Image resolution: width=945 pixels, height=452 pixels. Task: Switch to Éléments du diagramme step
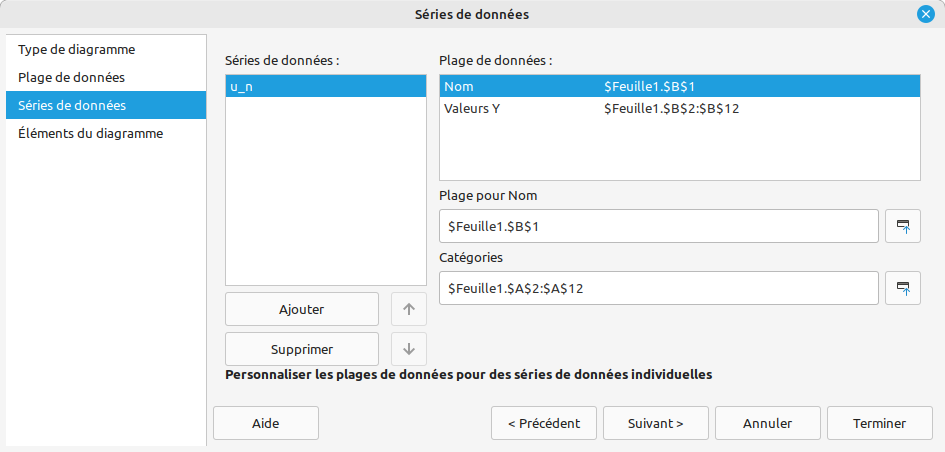pos(90,133)
